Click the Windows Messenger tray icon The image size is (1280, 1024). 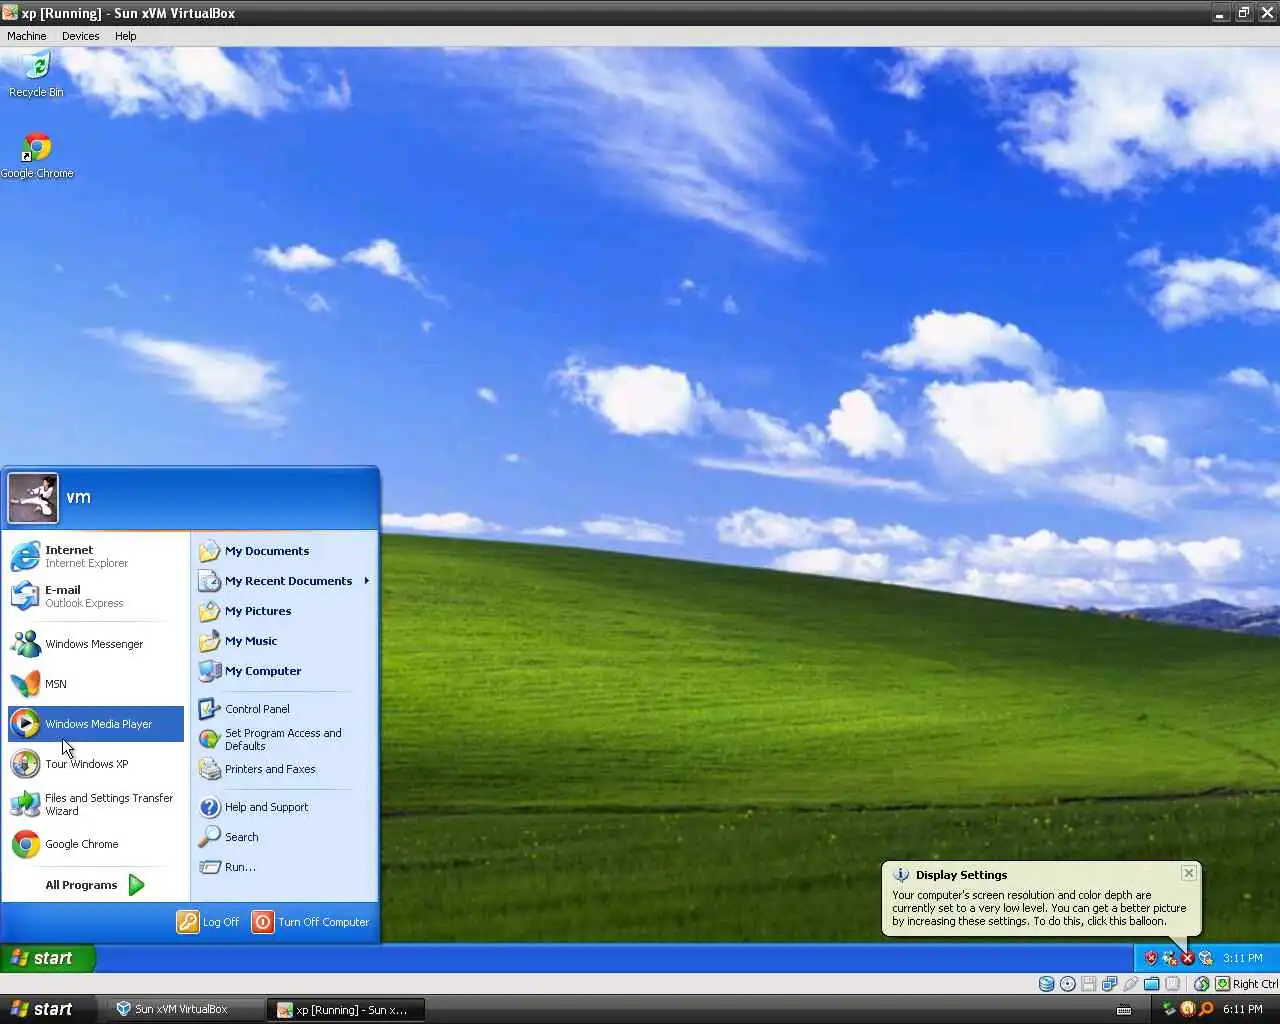pos(1170,958)
